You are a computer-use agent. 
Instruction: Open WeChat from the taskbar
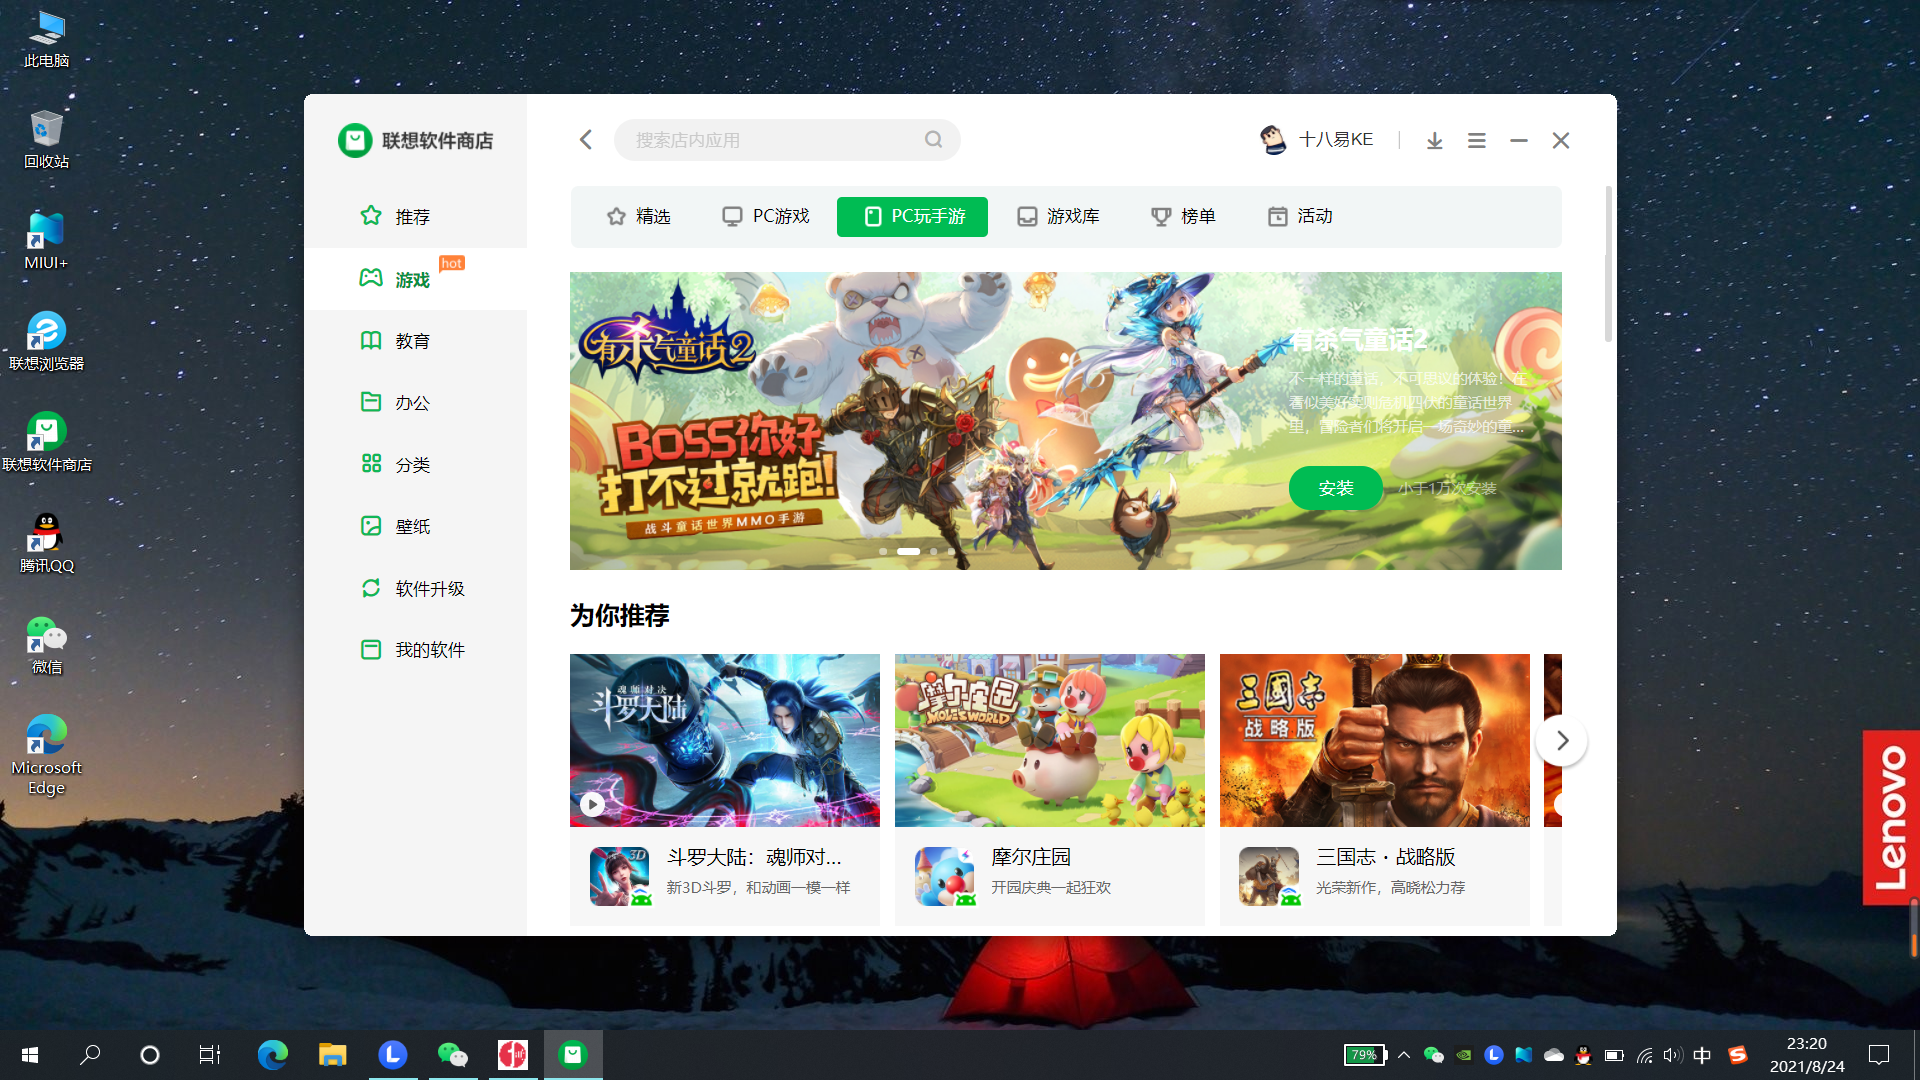pos(453,1055)
